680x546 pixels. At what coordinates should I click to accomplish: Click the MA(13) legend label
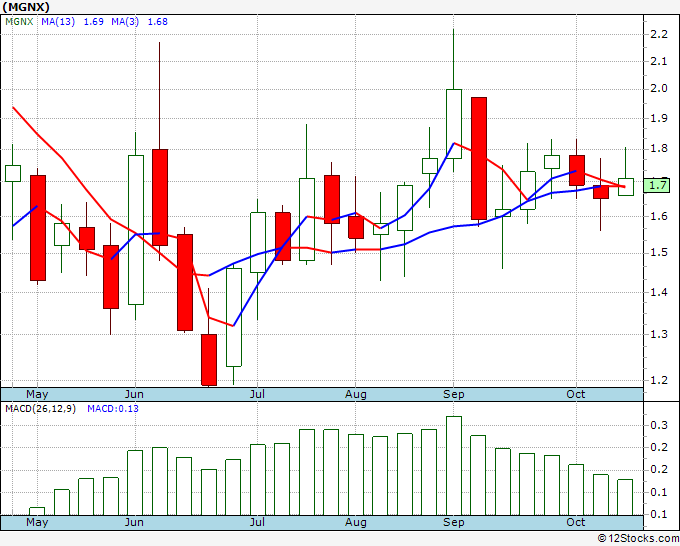(58, 22)
